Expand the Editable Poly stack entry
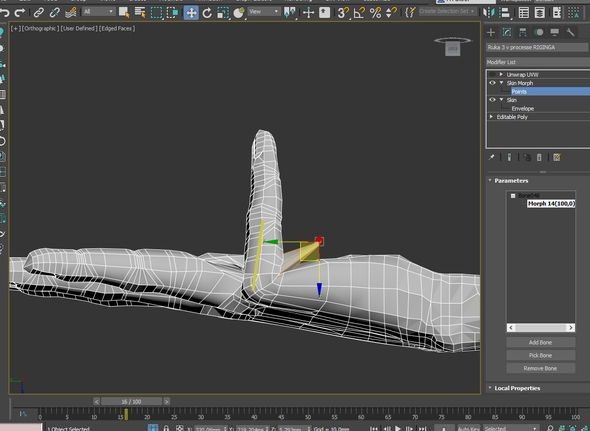This screenshot has width=590, height=431. click(x=491, y=117)
